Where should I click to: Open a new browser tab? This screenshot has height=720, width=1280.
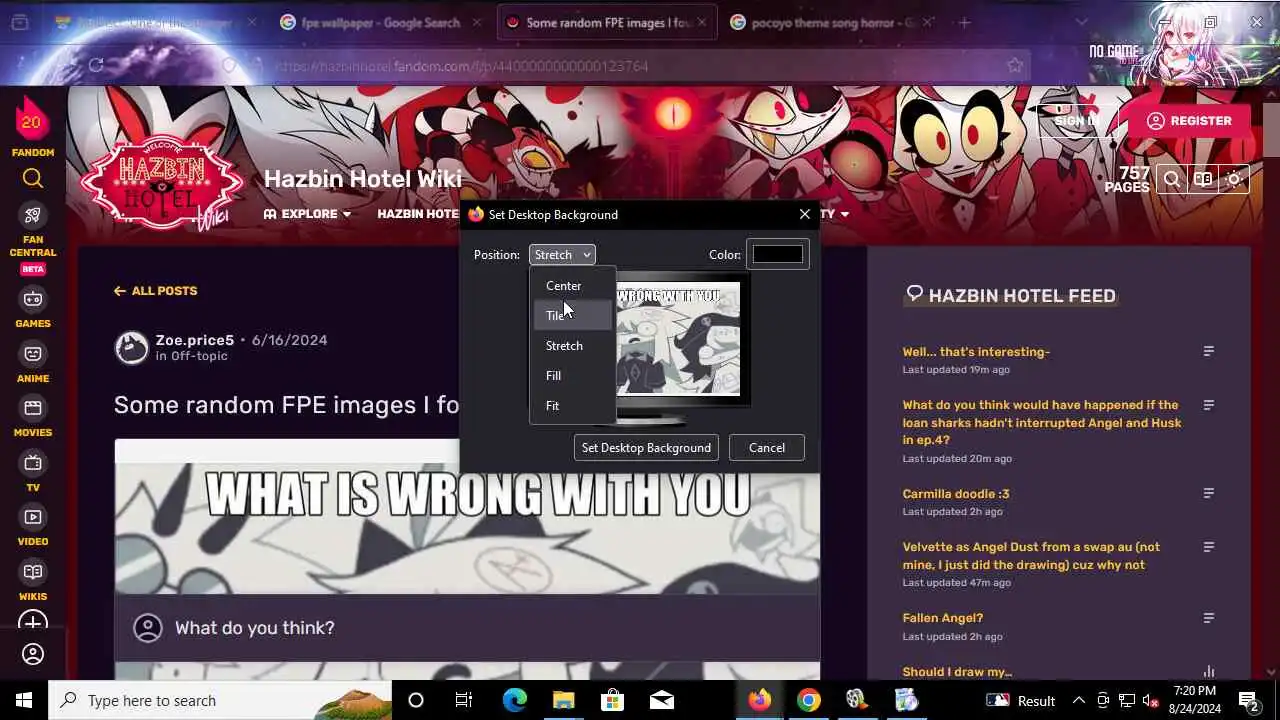964,22
